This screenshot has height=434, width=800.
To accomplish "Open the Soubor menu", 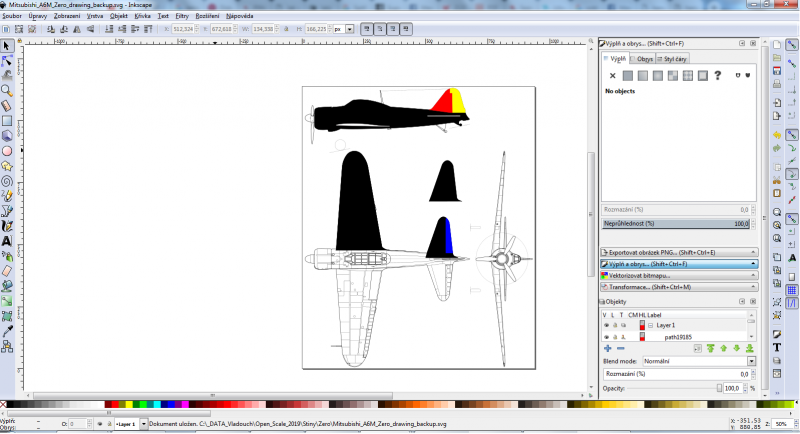I will [12, 16].
